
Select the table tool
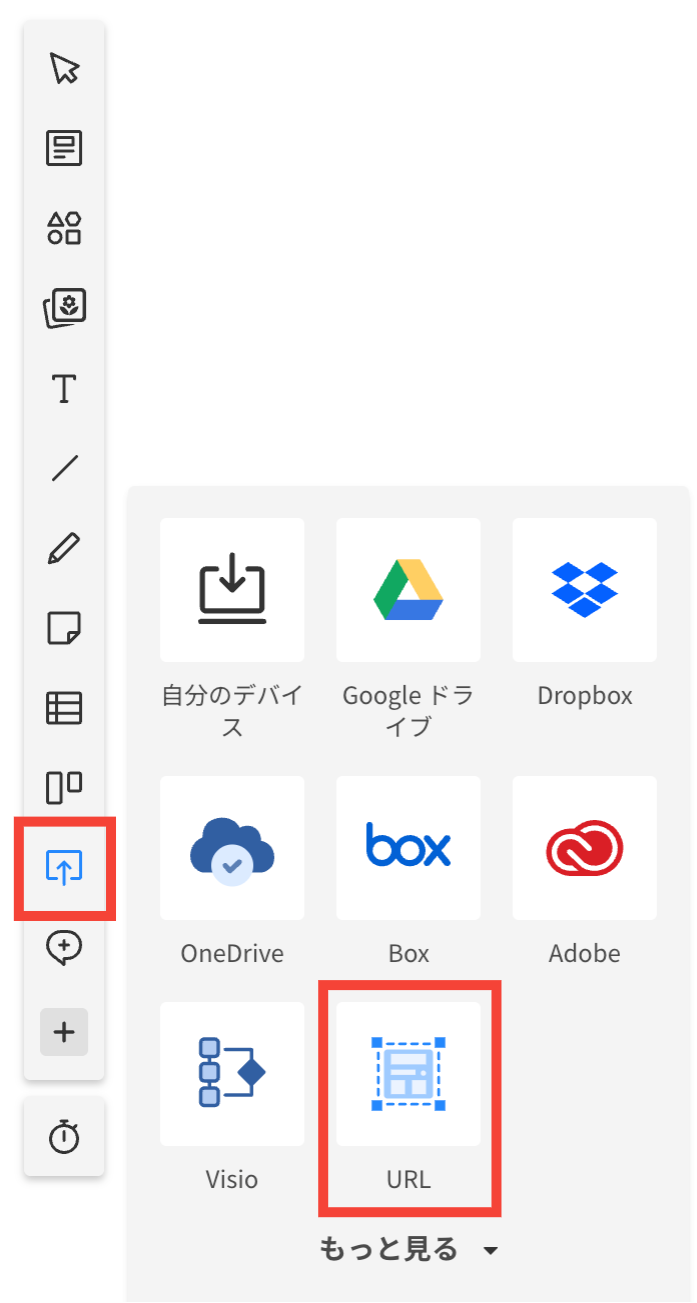[x=64, y=709]
